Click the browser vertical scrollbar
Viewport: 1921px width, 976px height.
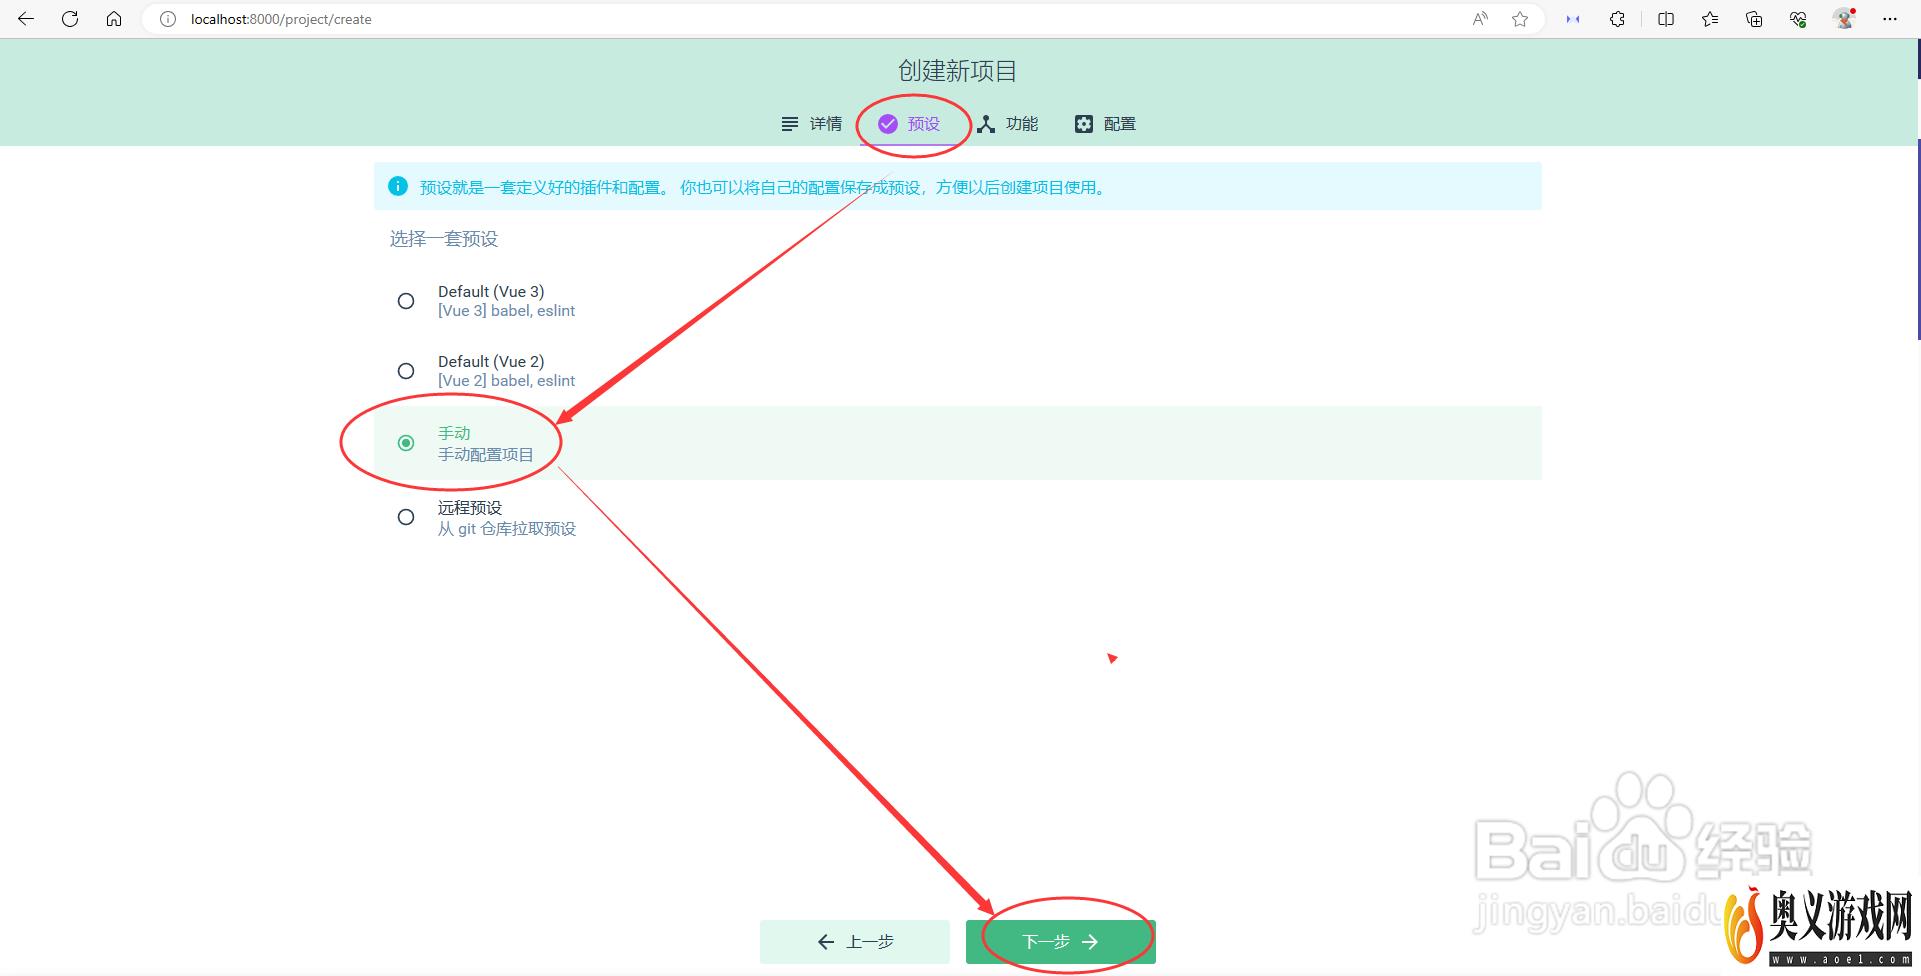click(1918, 240)
